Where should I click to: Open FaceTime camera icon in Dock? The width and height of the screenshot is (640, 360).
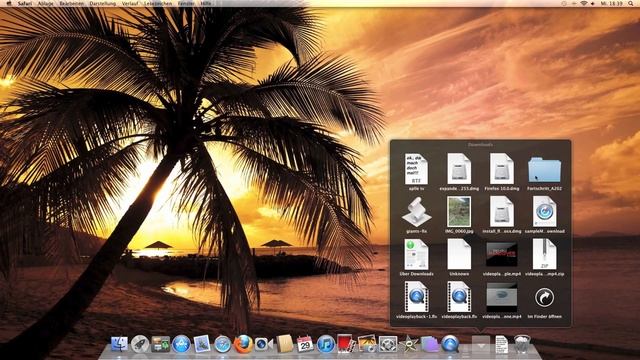pyautogui.click(x=263, y=344)
